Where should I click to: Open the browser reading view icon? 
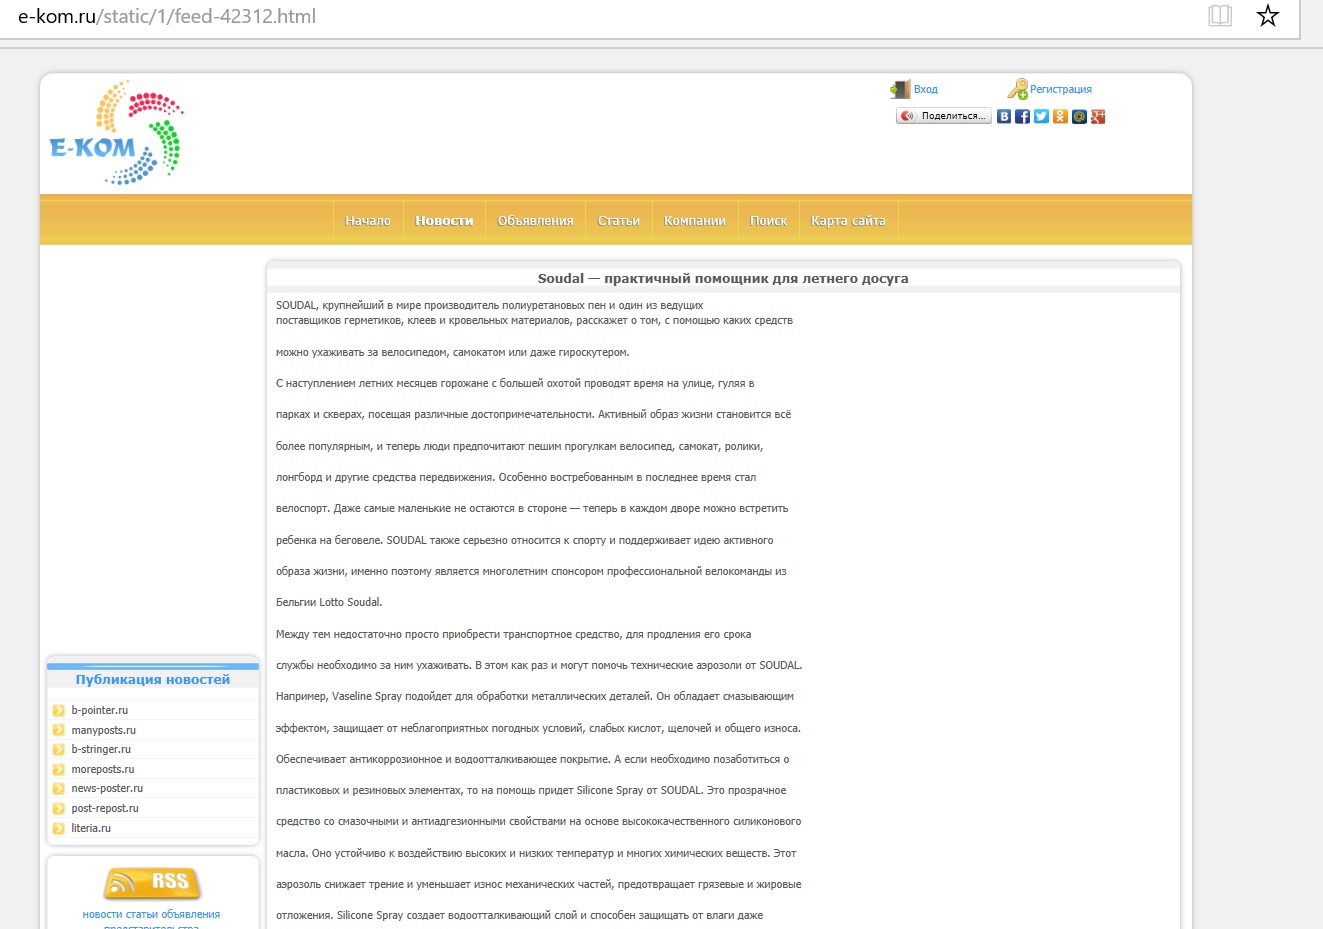(1220, 16)
